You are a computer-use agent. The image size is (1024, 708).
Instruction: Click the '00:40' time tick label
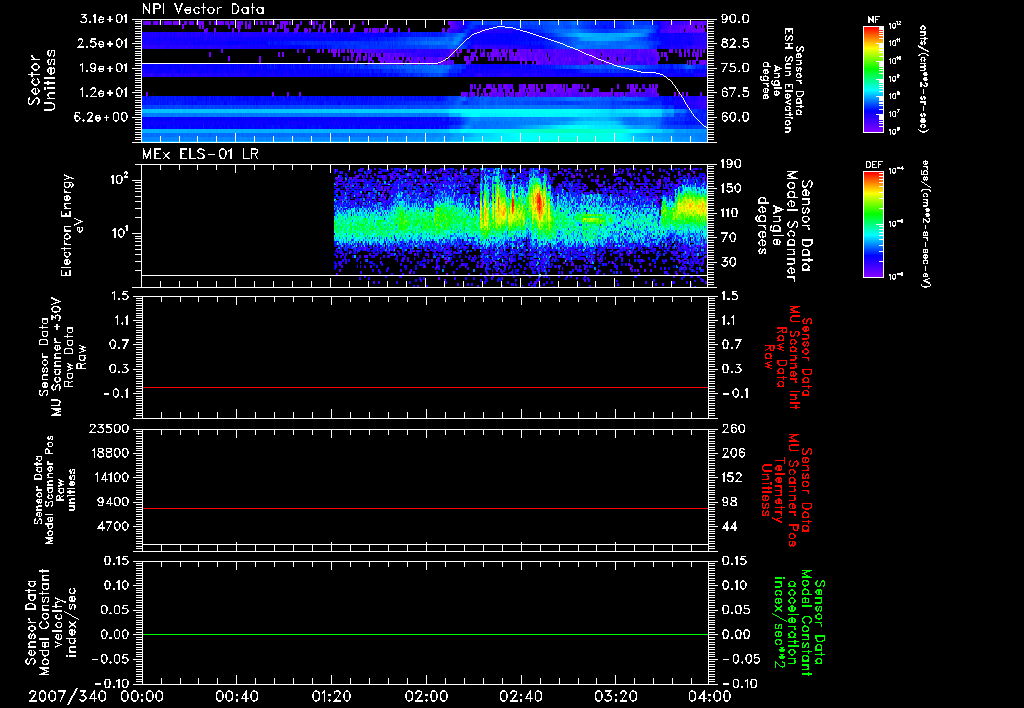pyautogui.click(x=236, y=696)
